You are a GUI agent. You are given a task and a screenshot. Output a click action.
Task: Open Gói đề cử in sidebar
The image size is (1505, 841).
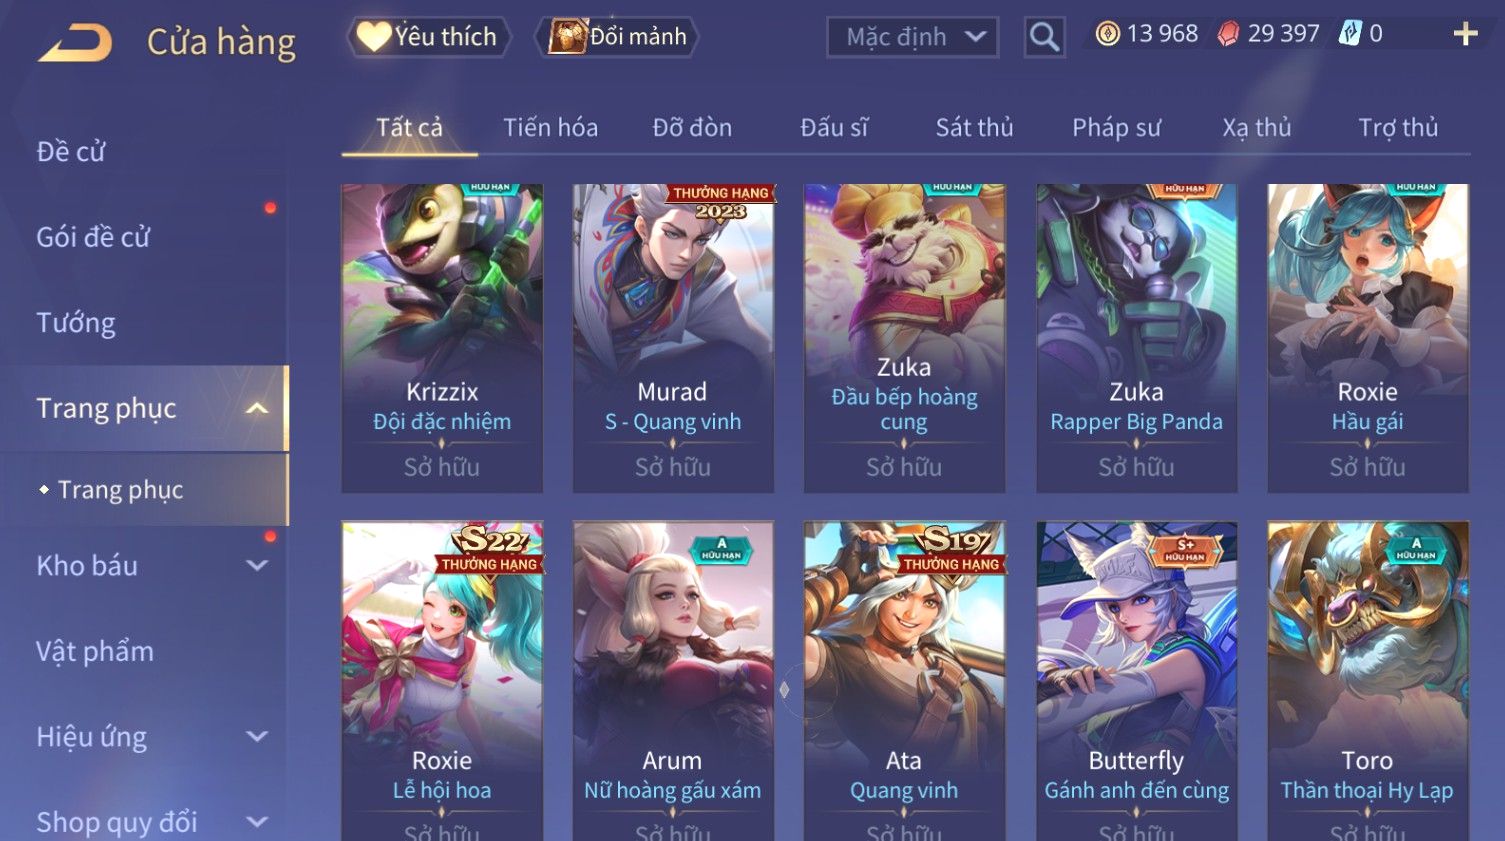click(x=93, y=237)
